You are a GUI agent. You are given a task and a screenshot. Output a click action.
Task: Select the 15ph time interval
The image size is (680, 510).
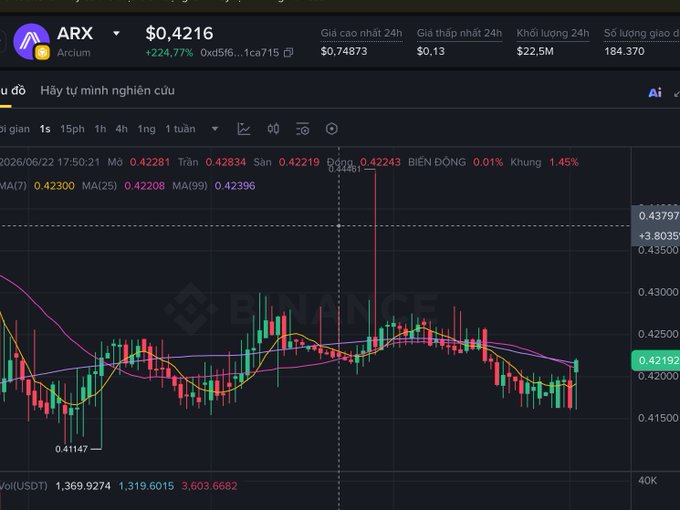pos(72,129)
